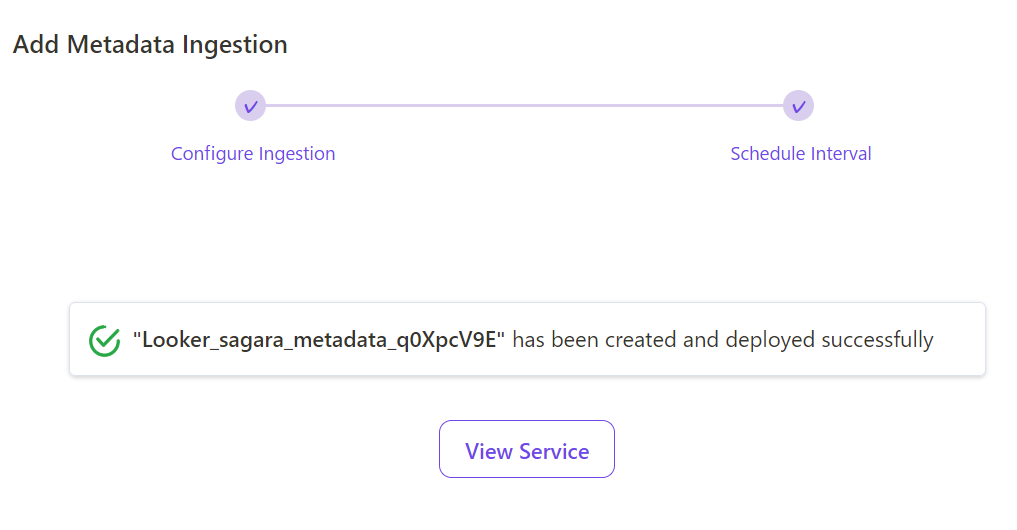Click the word "Interval" in the second step label
The image size is (1017, 530).
[841, 154]
